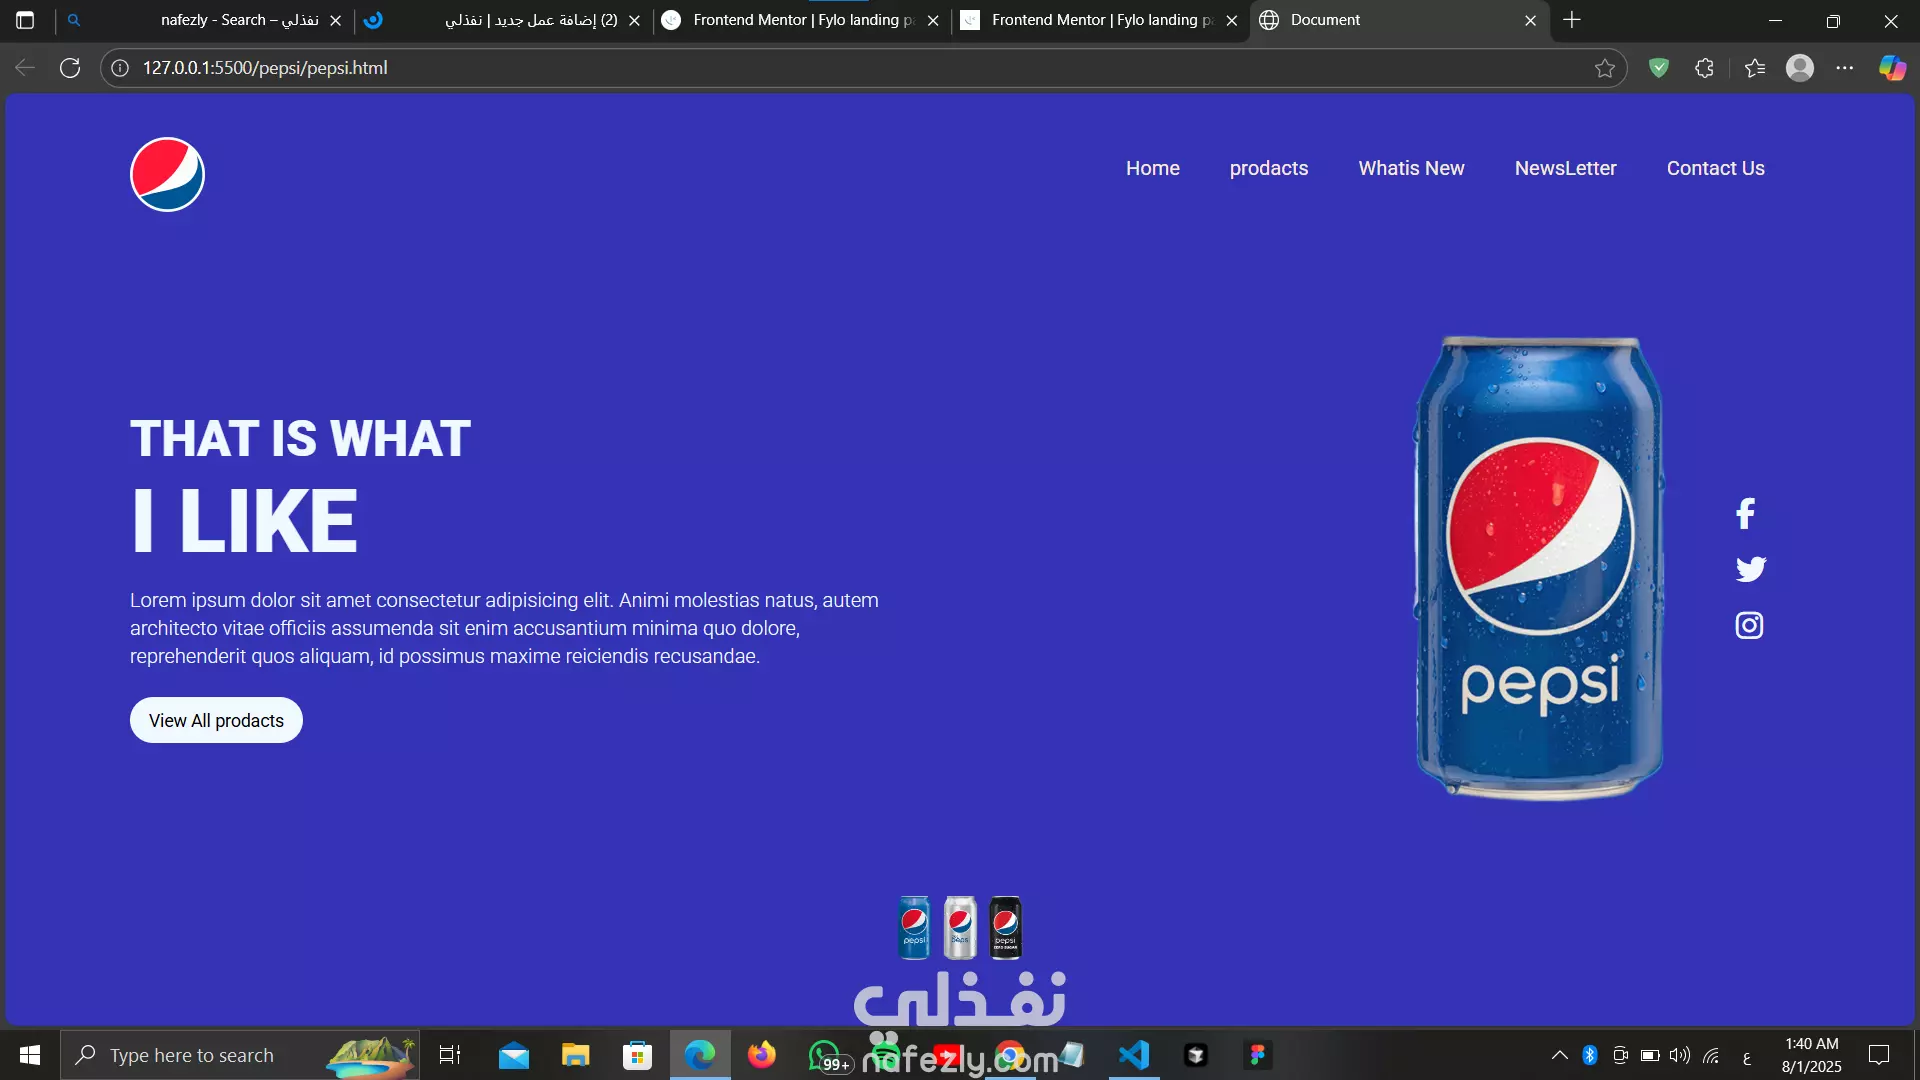
Task: Open the Extensions puzzle icon
Action: tap(1705, 68)
